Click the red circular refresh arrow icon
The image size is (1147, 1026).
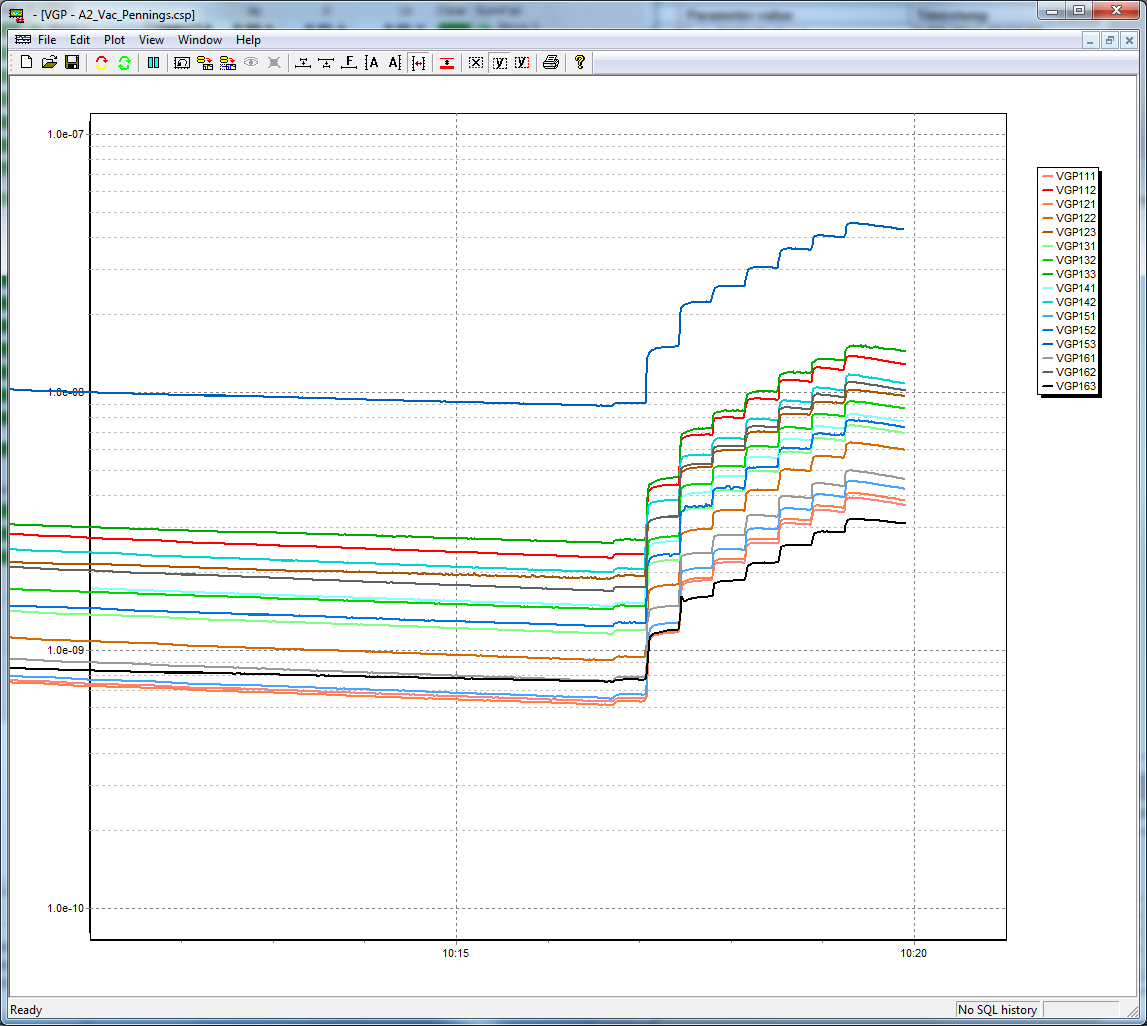coord(101,62)
